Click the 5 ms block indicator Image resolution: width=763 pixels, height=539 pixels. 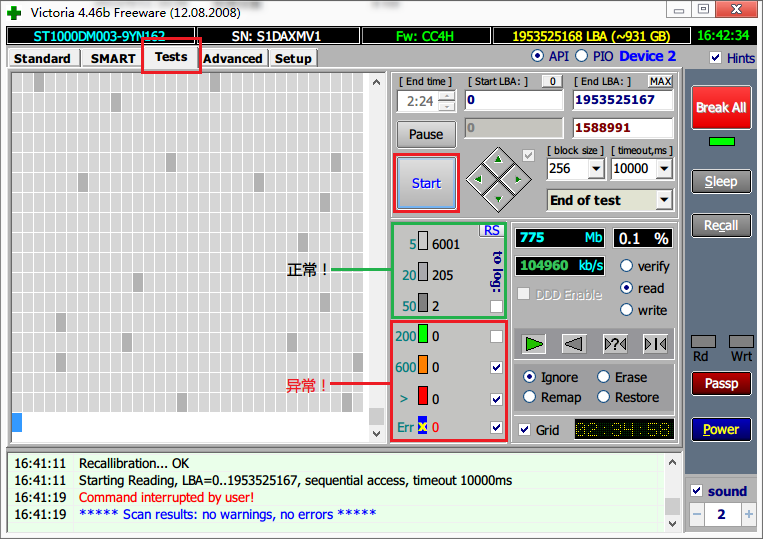(x=423, y=241)
